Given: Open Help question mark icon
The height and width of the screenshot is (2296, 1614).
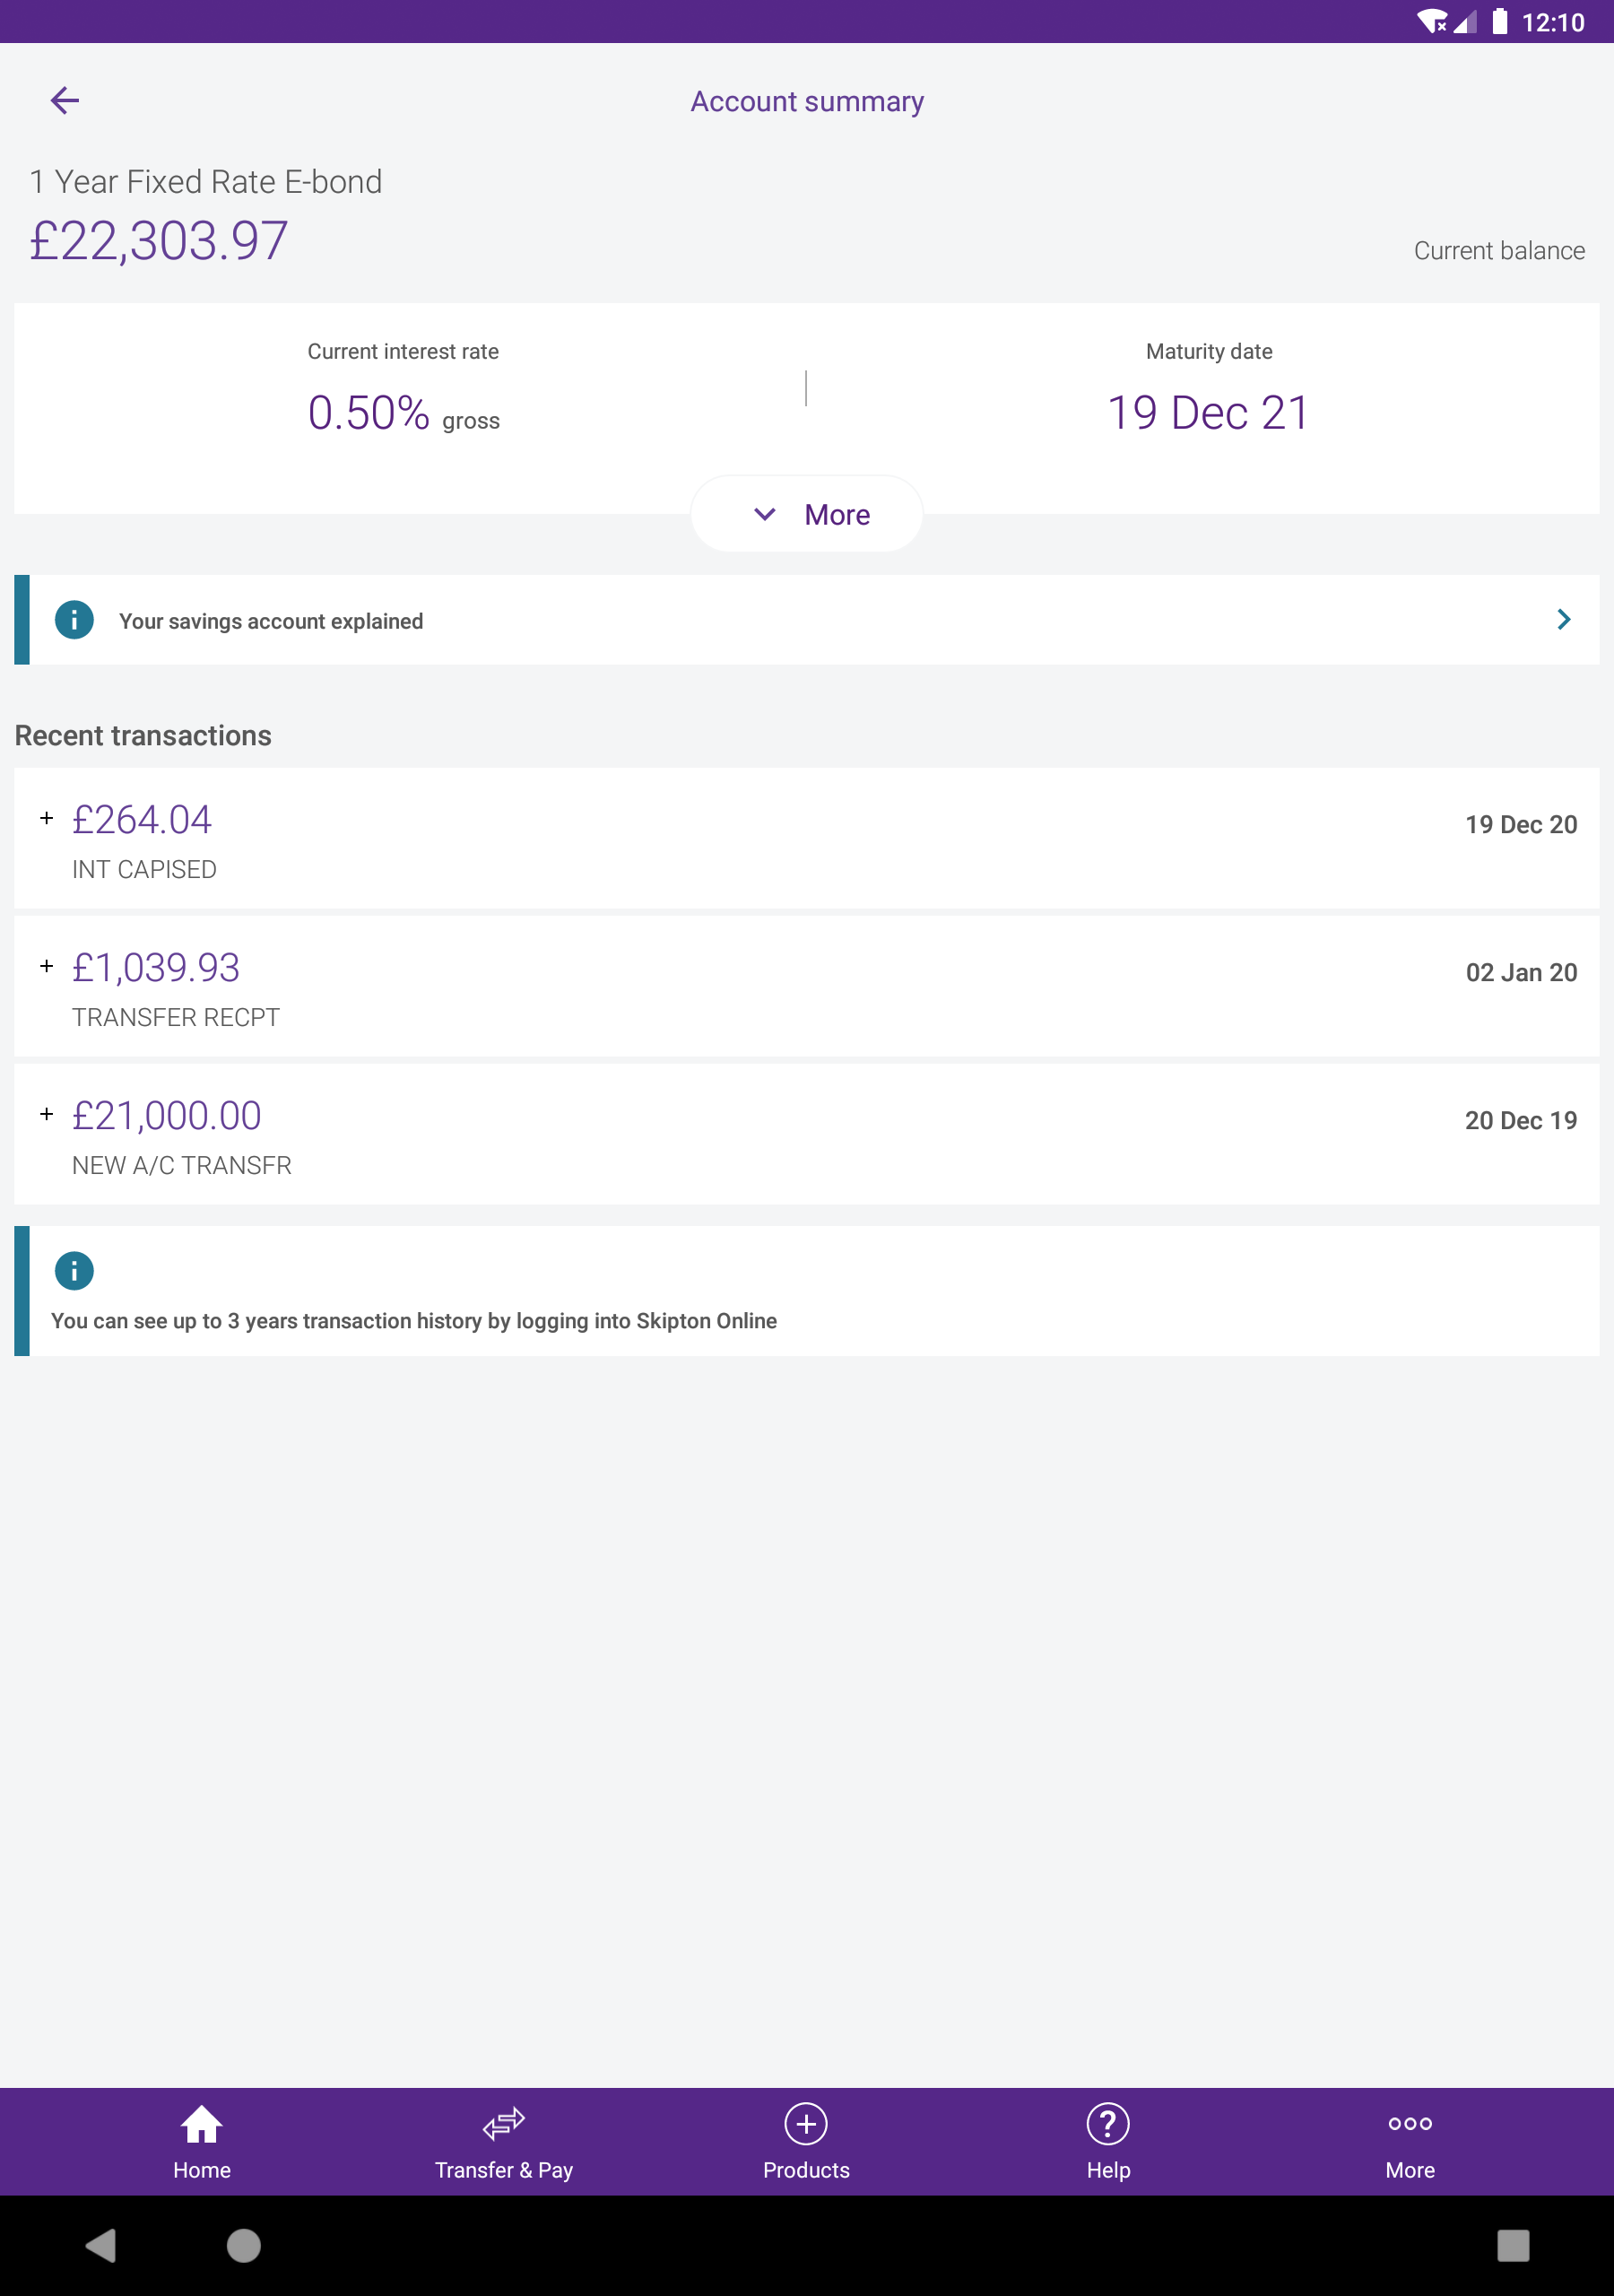Looking at the screenshot, I should pyautogui.click(x=1108, y=2124).
